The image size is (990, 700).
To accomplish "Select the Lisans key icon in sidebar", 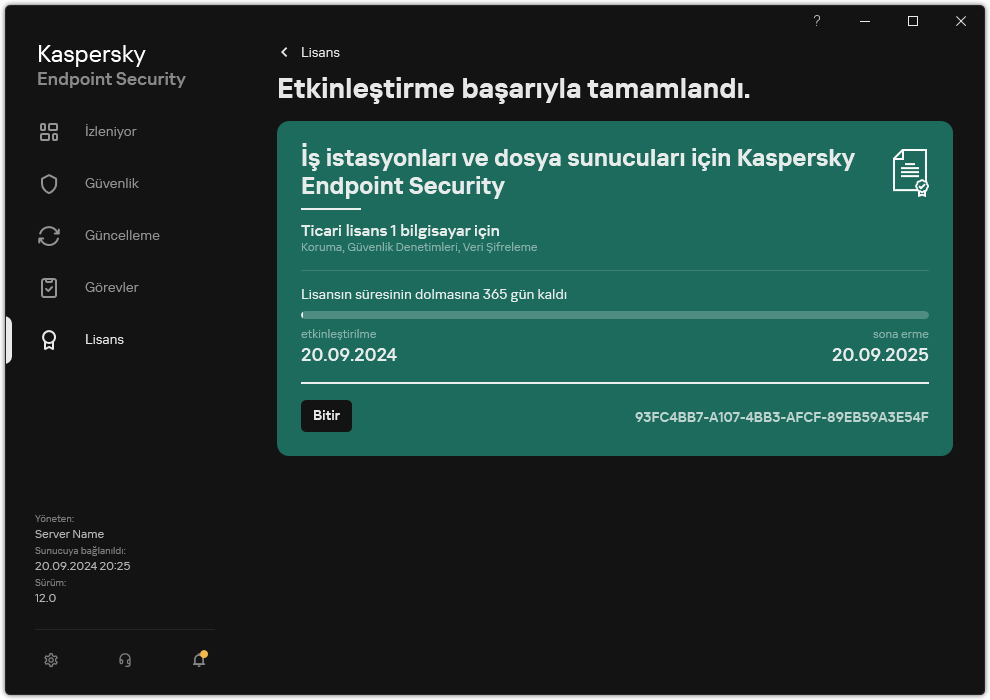I will (x=48, y=339).
